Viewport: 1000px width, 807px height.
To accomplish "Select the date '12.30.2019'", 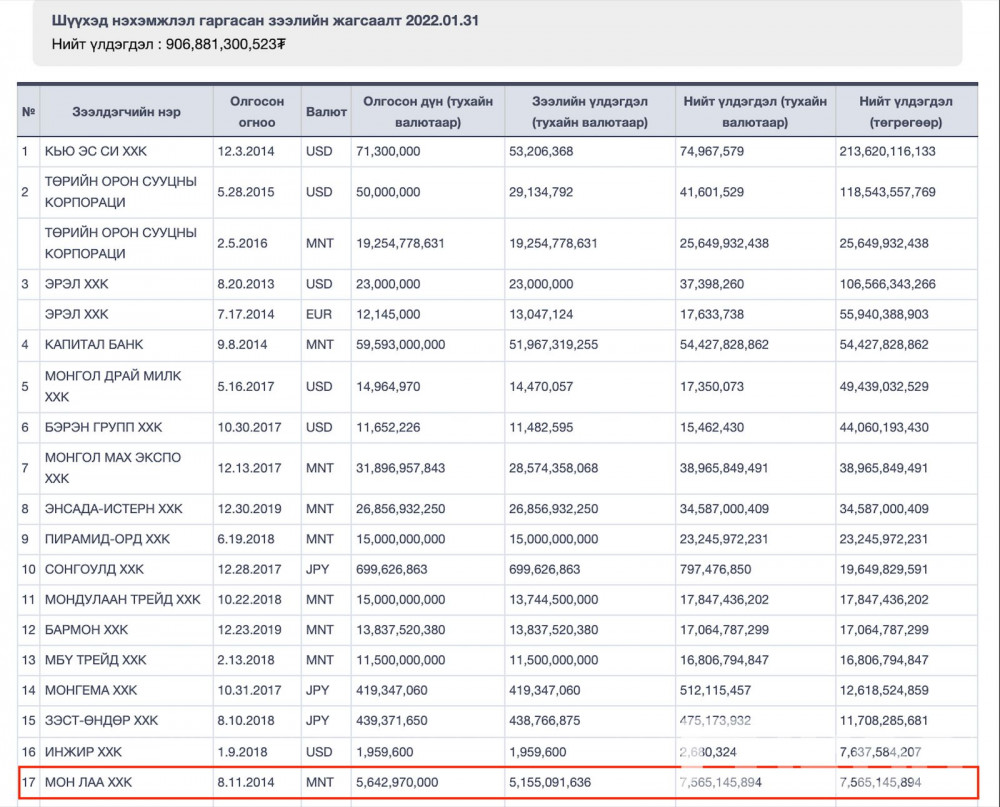I will coord(249,508).
